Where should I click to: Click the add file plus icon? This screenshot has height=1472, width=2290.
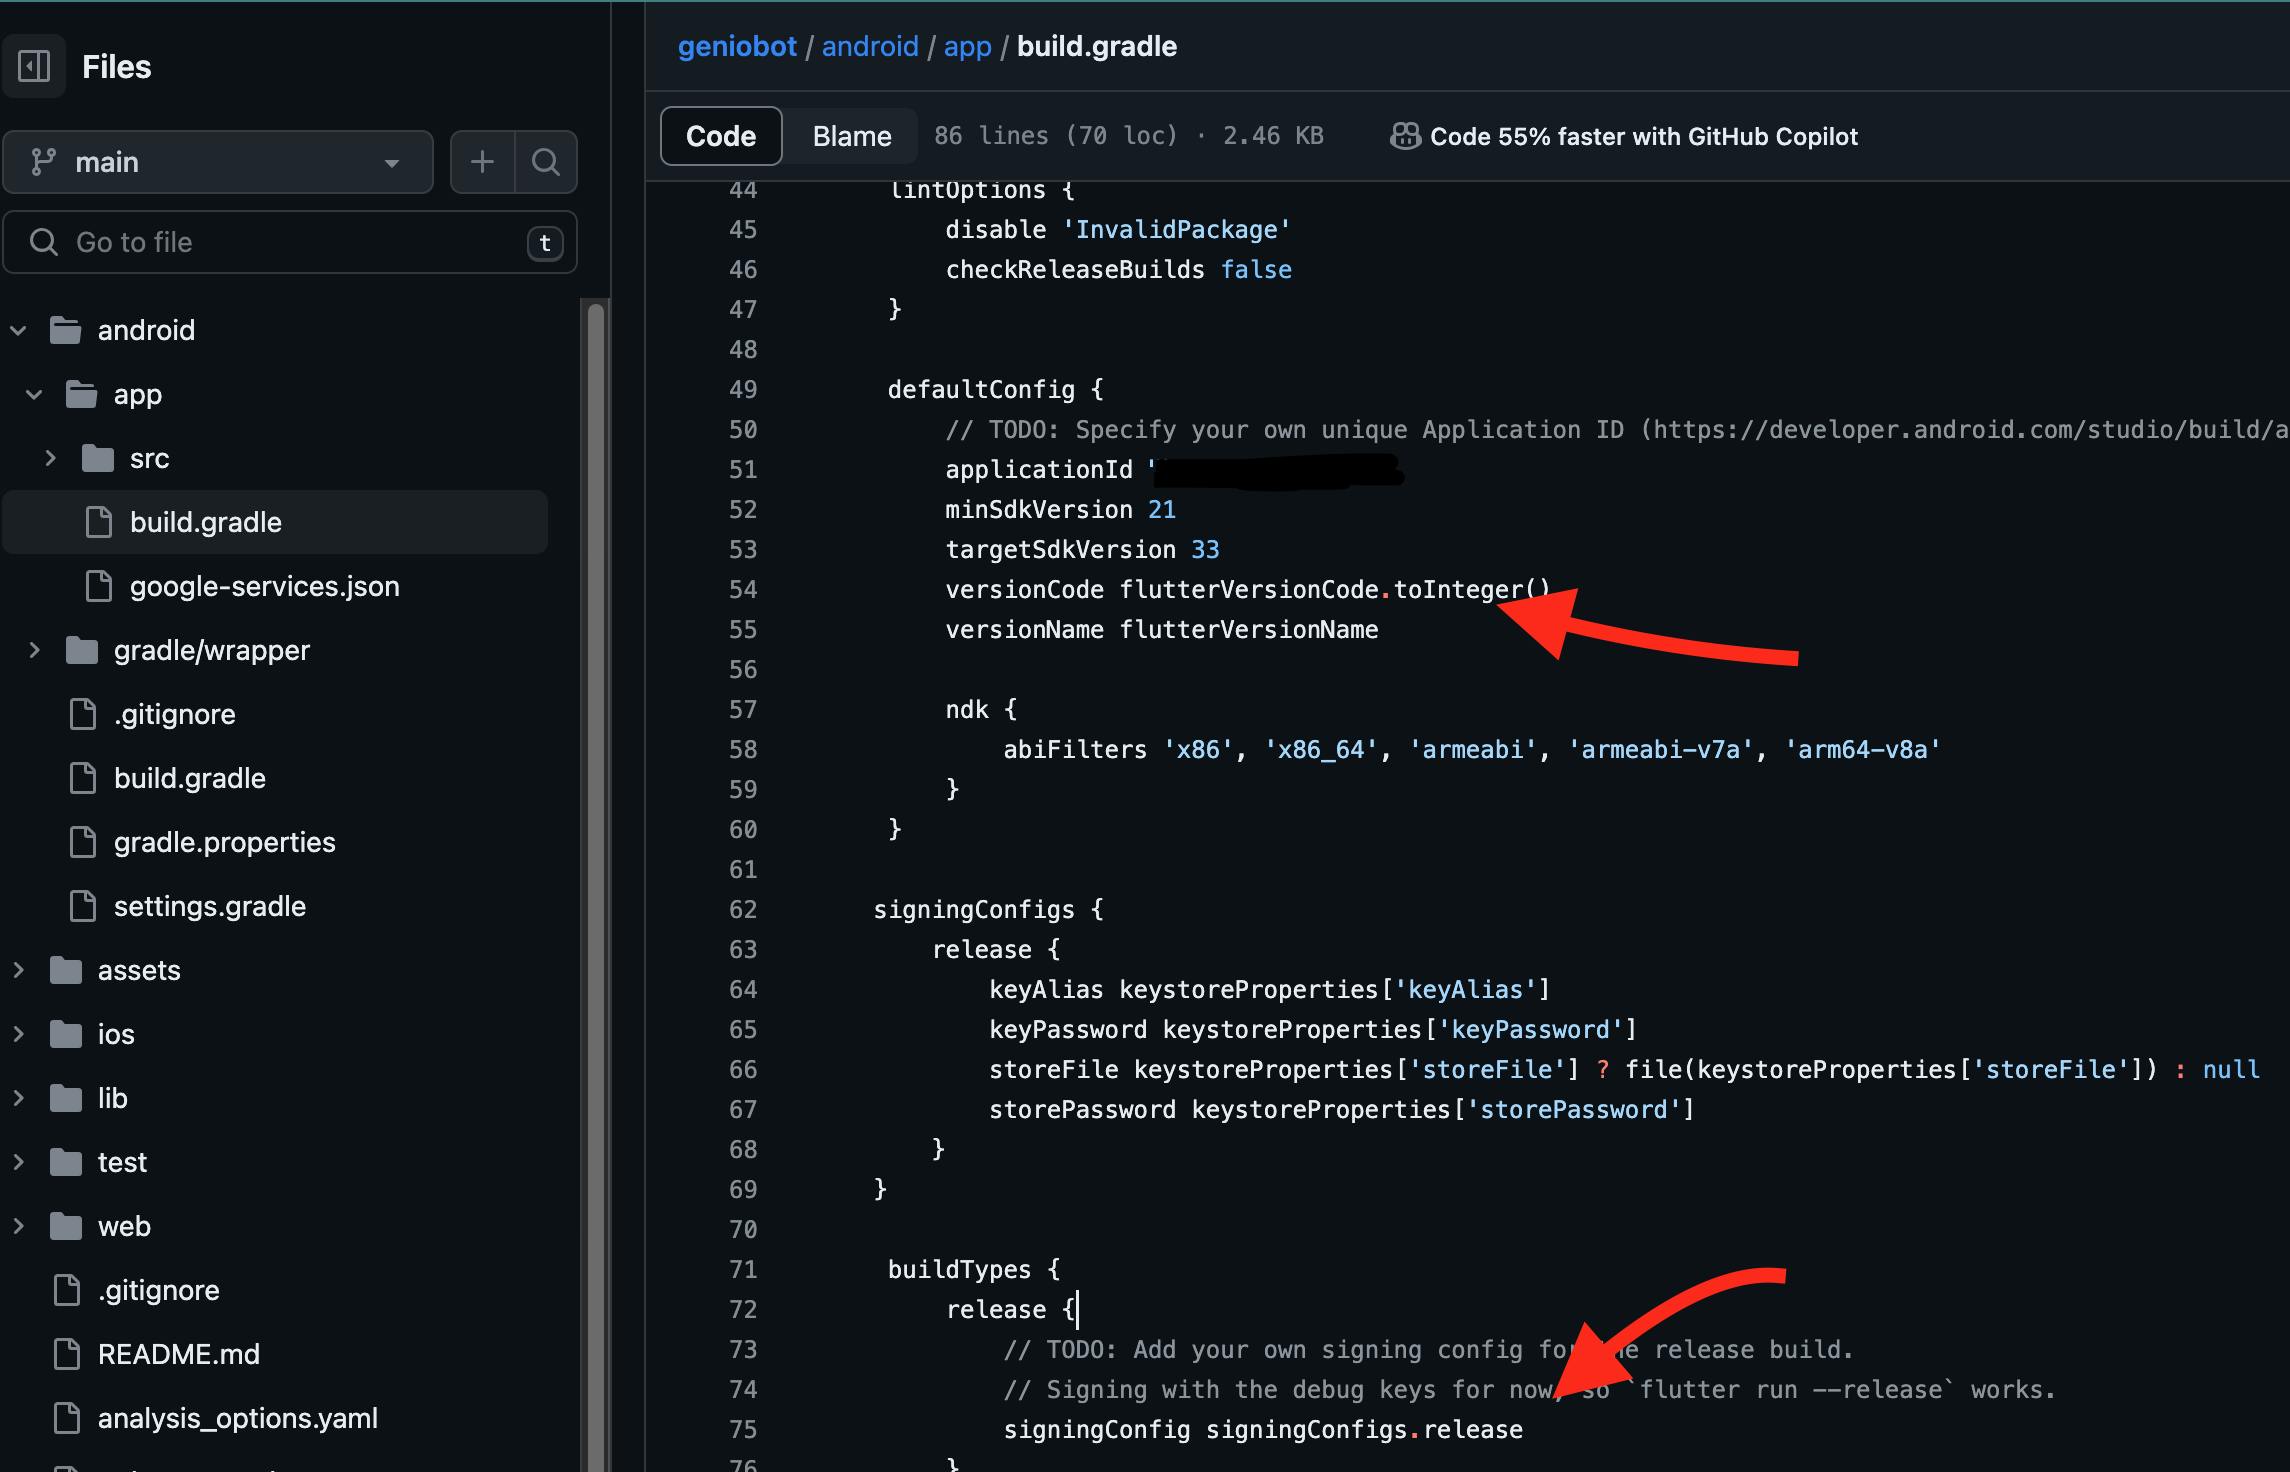pos(482,162)
